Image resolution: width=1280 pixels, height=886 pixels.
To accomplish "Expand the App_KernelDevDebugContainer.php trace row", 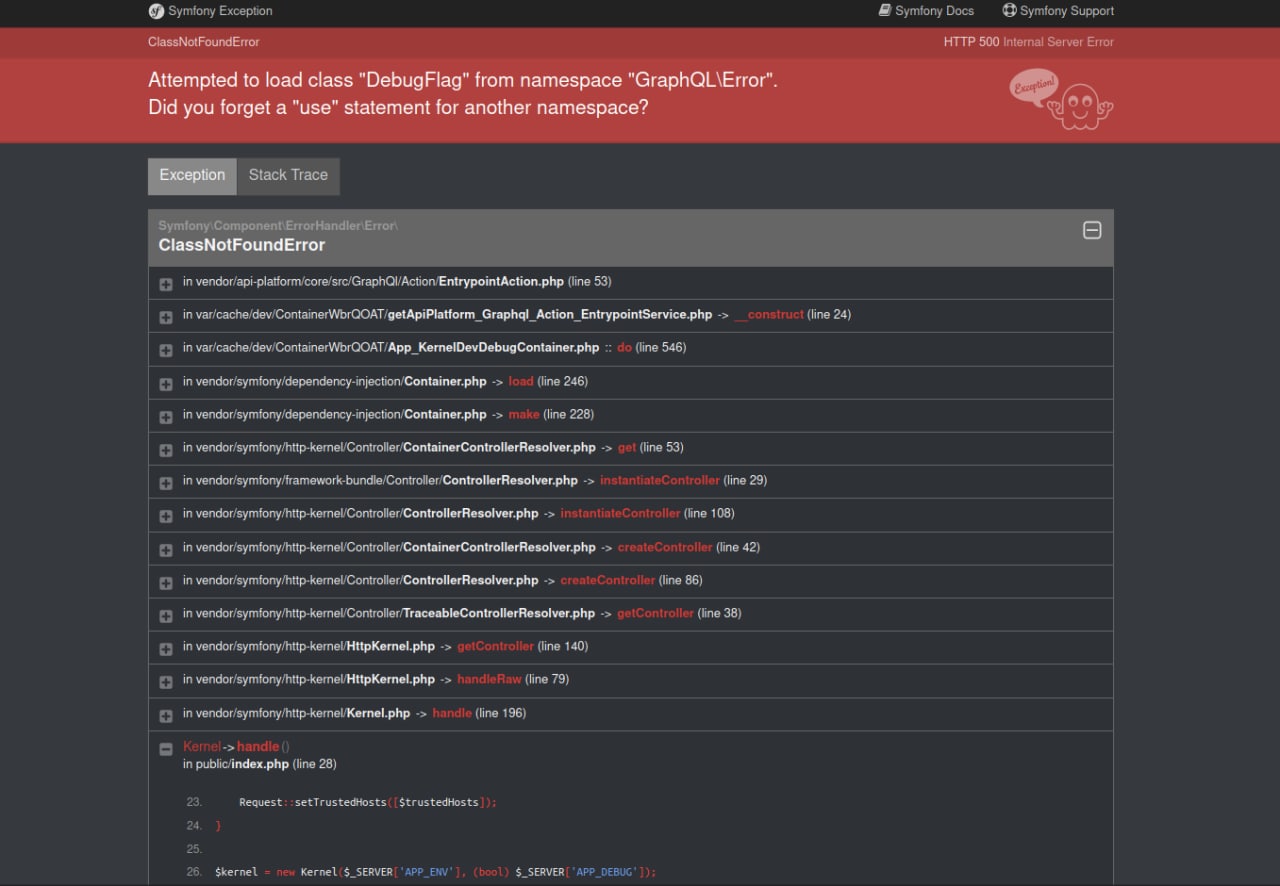I will pos(166,350).
